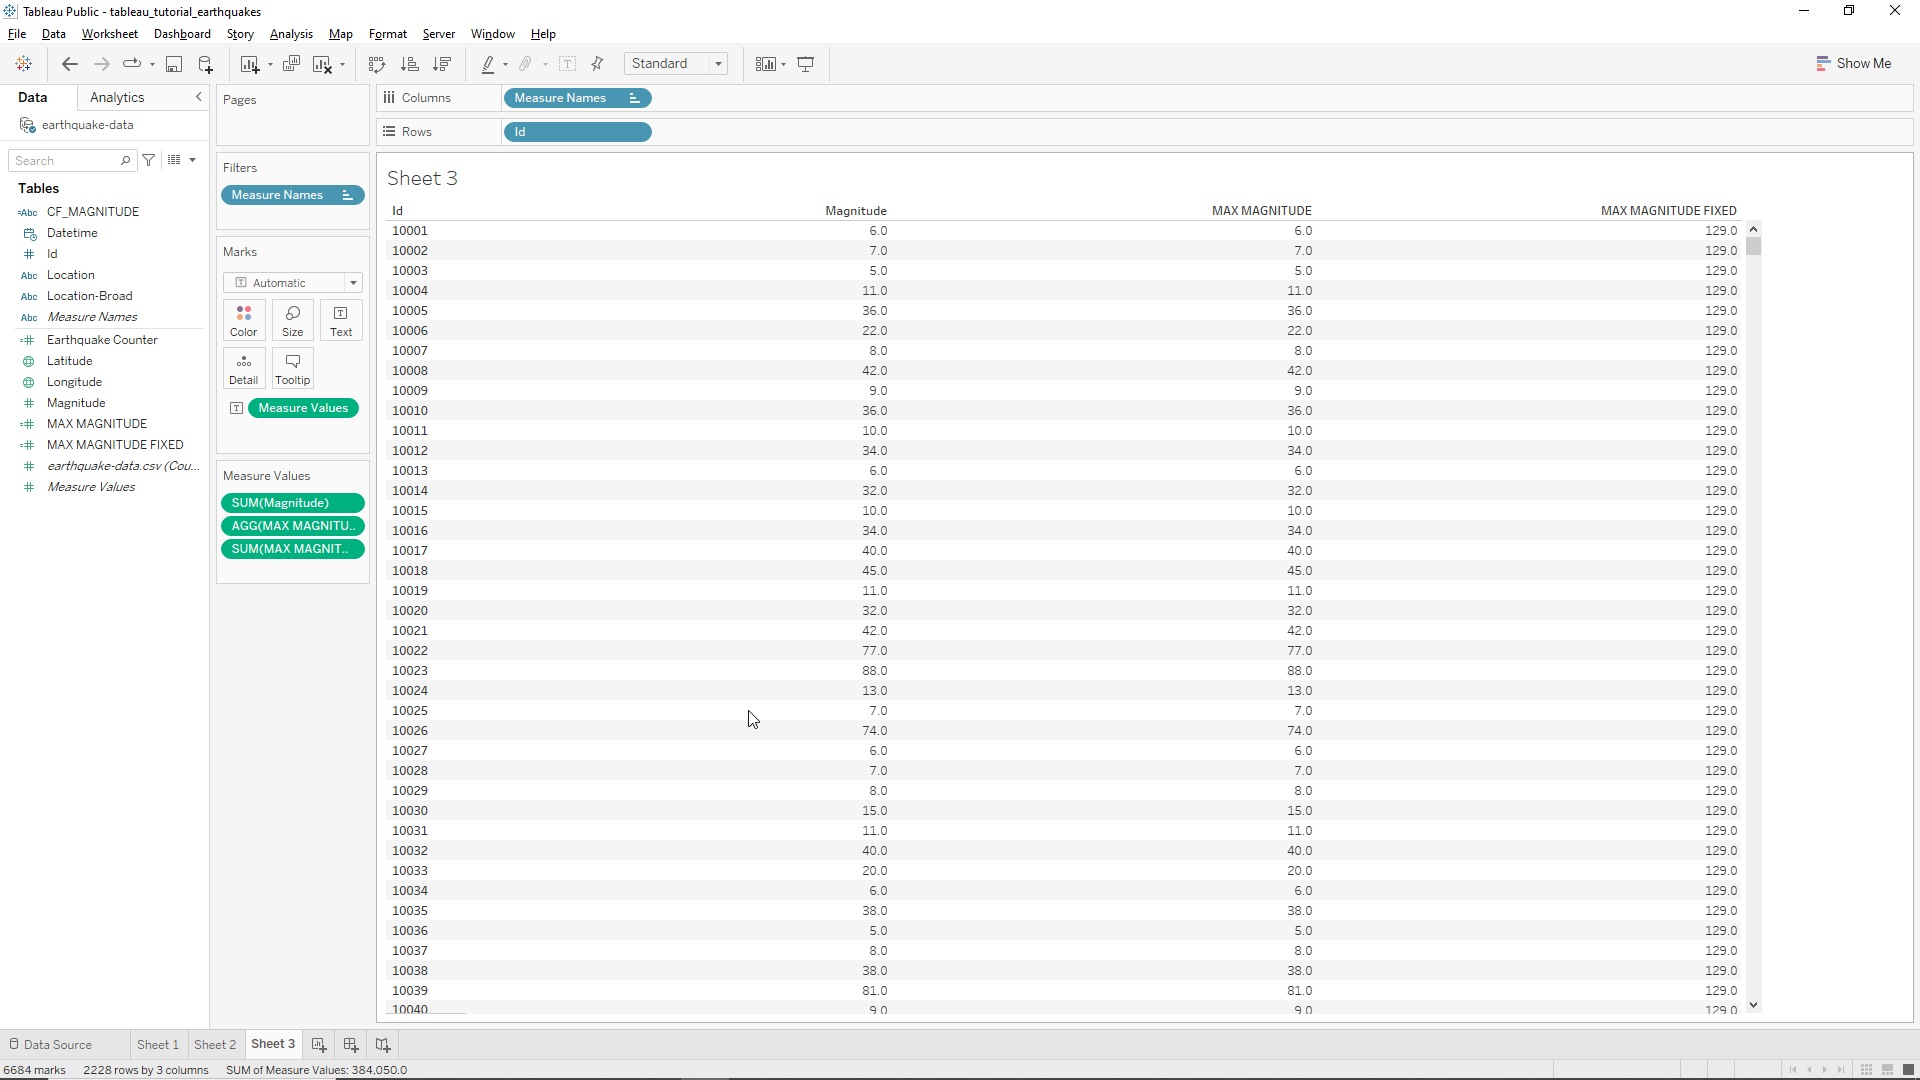
Task: Select the Earthquake Counter field
Action: click(102, 340)
